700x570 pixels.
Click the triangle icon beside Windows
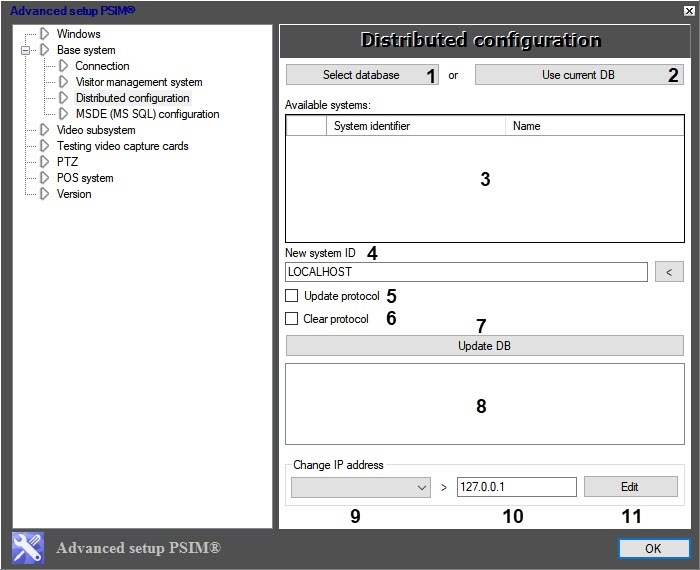[x=44, y=33]
